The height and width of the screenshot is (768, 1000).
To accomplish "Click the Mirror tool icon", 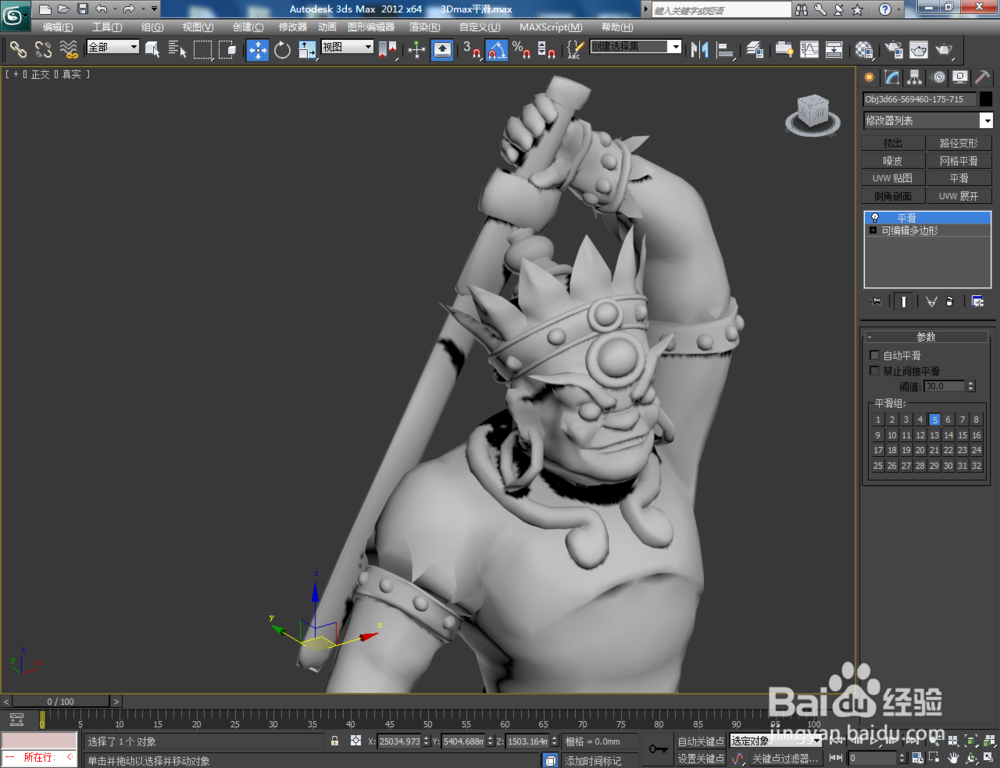I will [700, 50].
